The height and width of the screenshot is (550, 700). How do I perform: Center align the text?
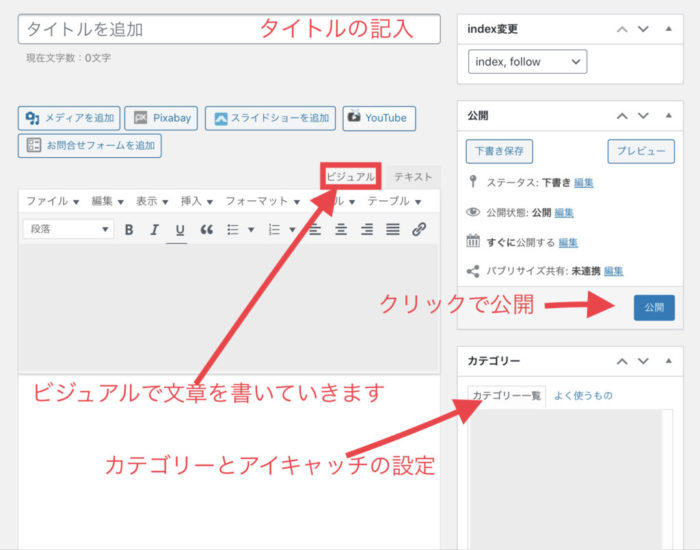pyautogui.click(x=341, y=229)
